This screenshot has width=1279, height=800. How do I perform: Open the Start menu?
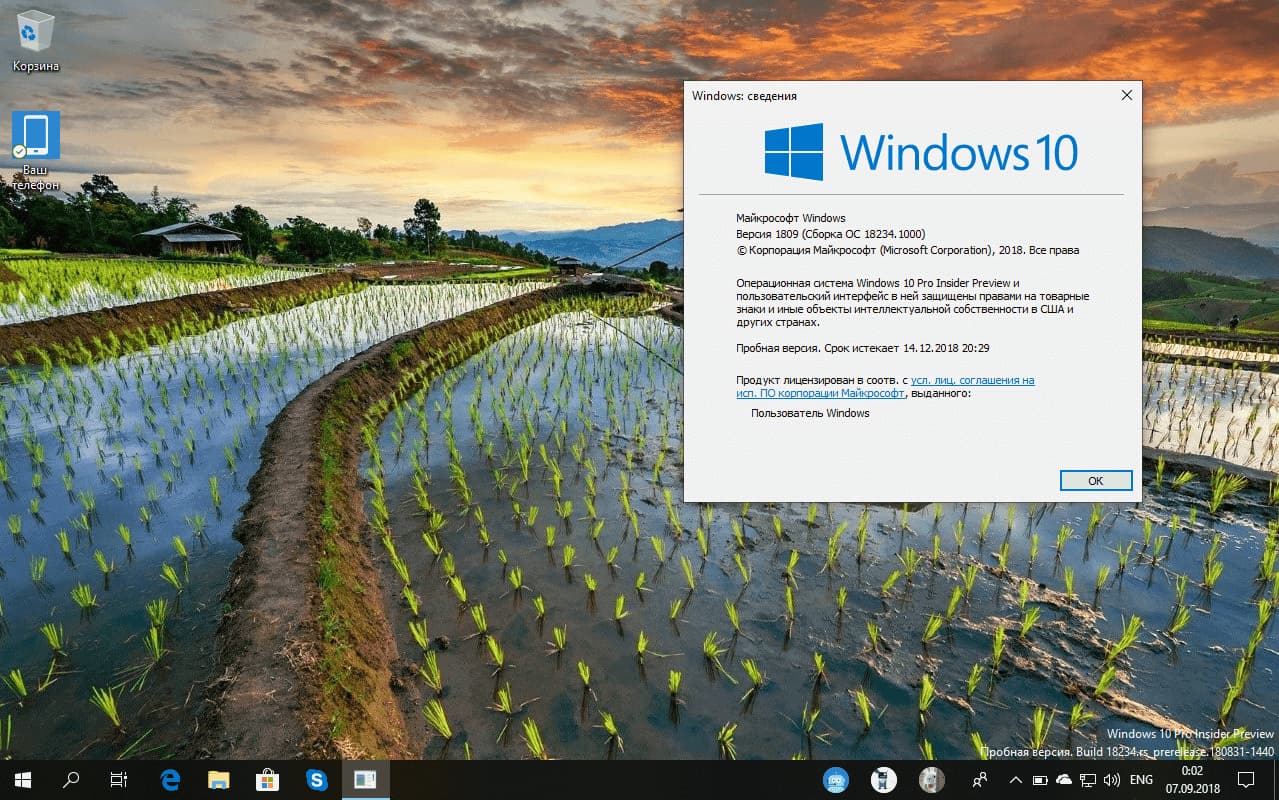click(20, 779)
